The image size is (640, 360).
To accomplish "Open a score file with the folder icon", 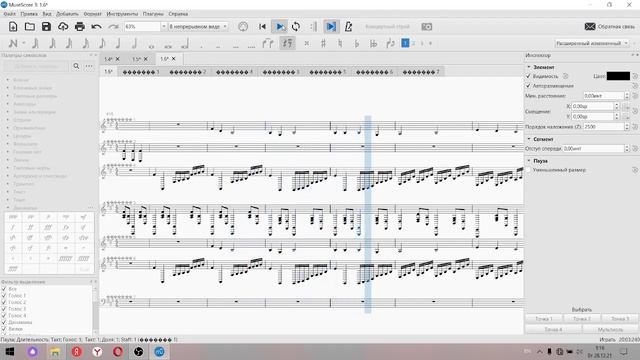I will (29, 27).
